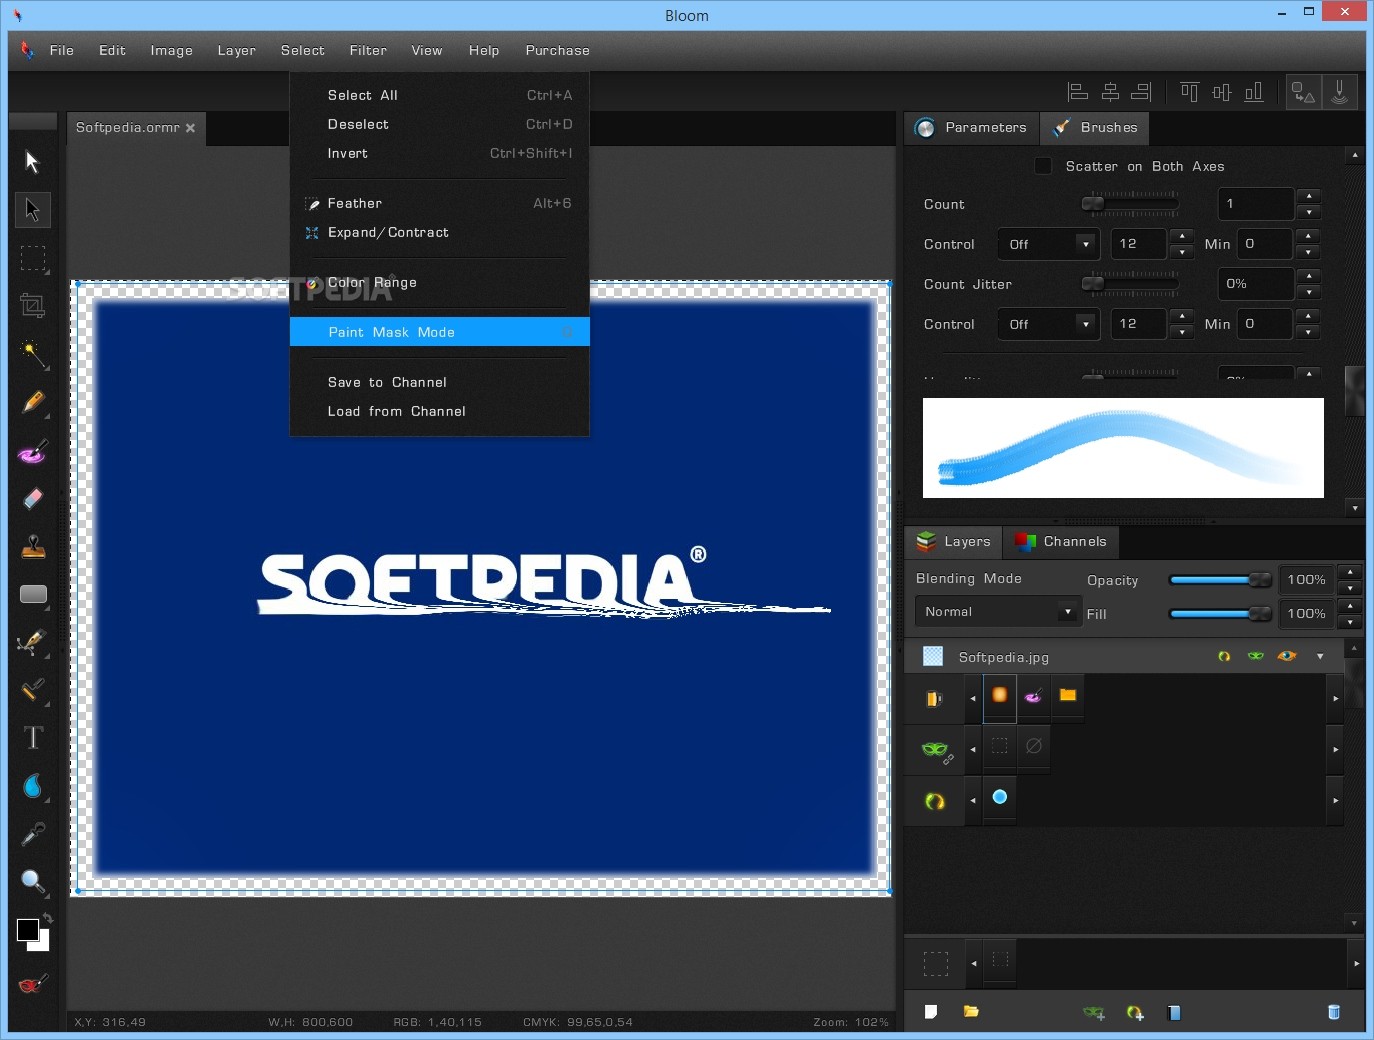The image size is (1374, 1040).
Task: Click the brush stroke preview thumbnail
Action: tap(1123, 448)
